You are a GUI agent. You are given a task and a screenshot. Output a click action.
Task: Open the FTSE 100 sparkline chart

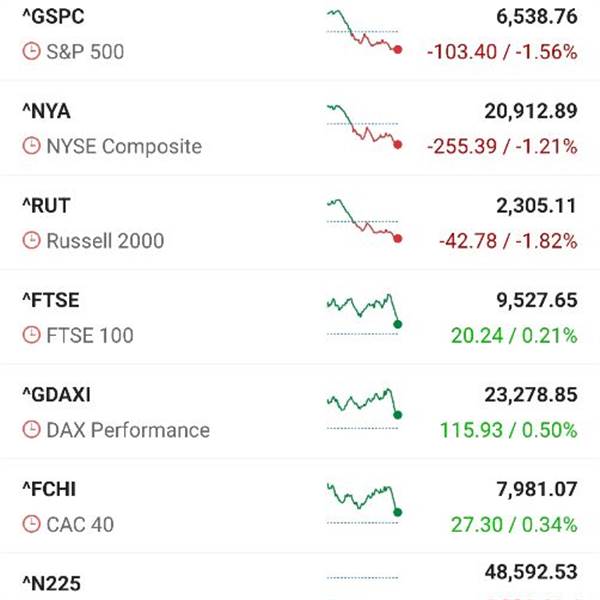(363, 314)
